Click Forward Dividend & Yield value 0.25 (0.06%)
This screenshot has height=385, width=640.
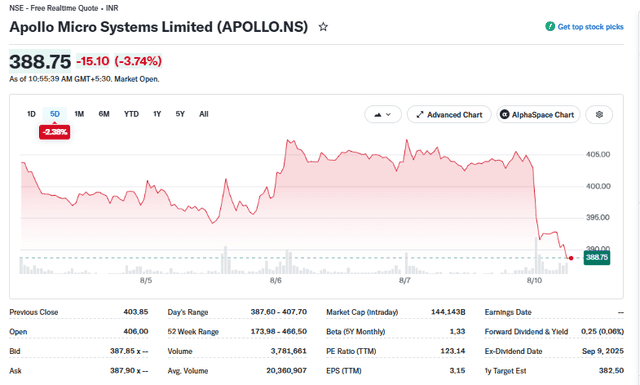[x=602, y=332]
